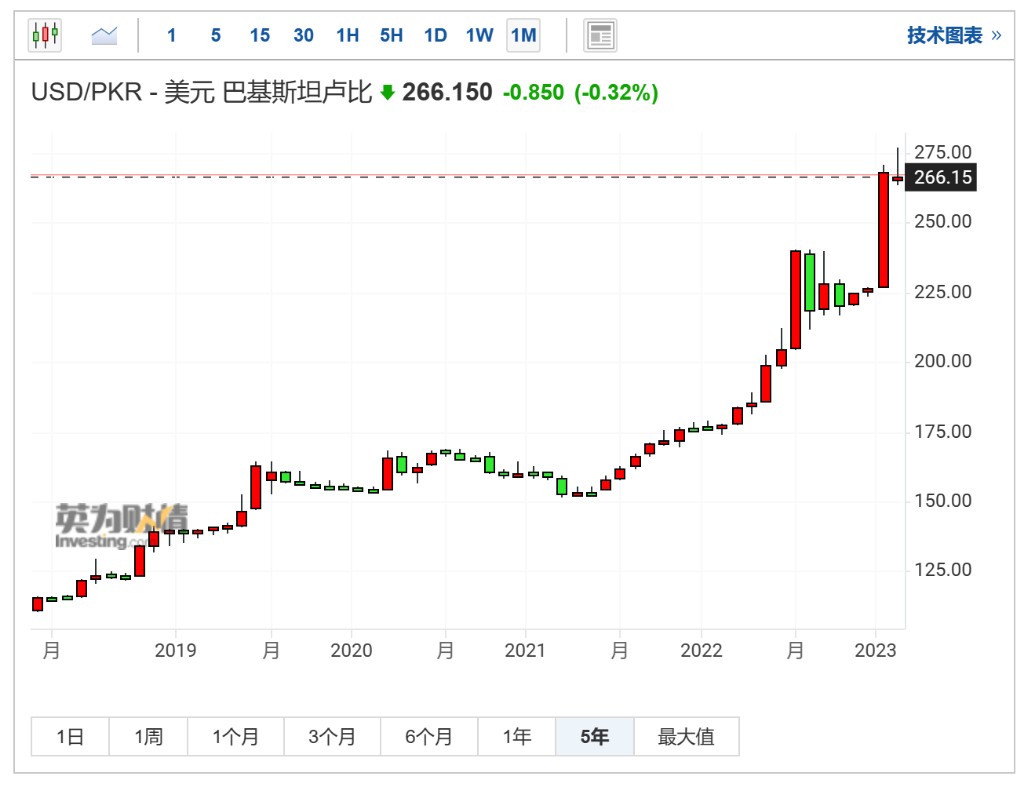Select the 5H interval
The width and height of the screenshot is (1024, 793).
click(391, 36)
